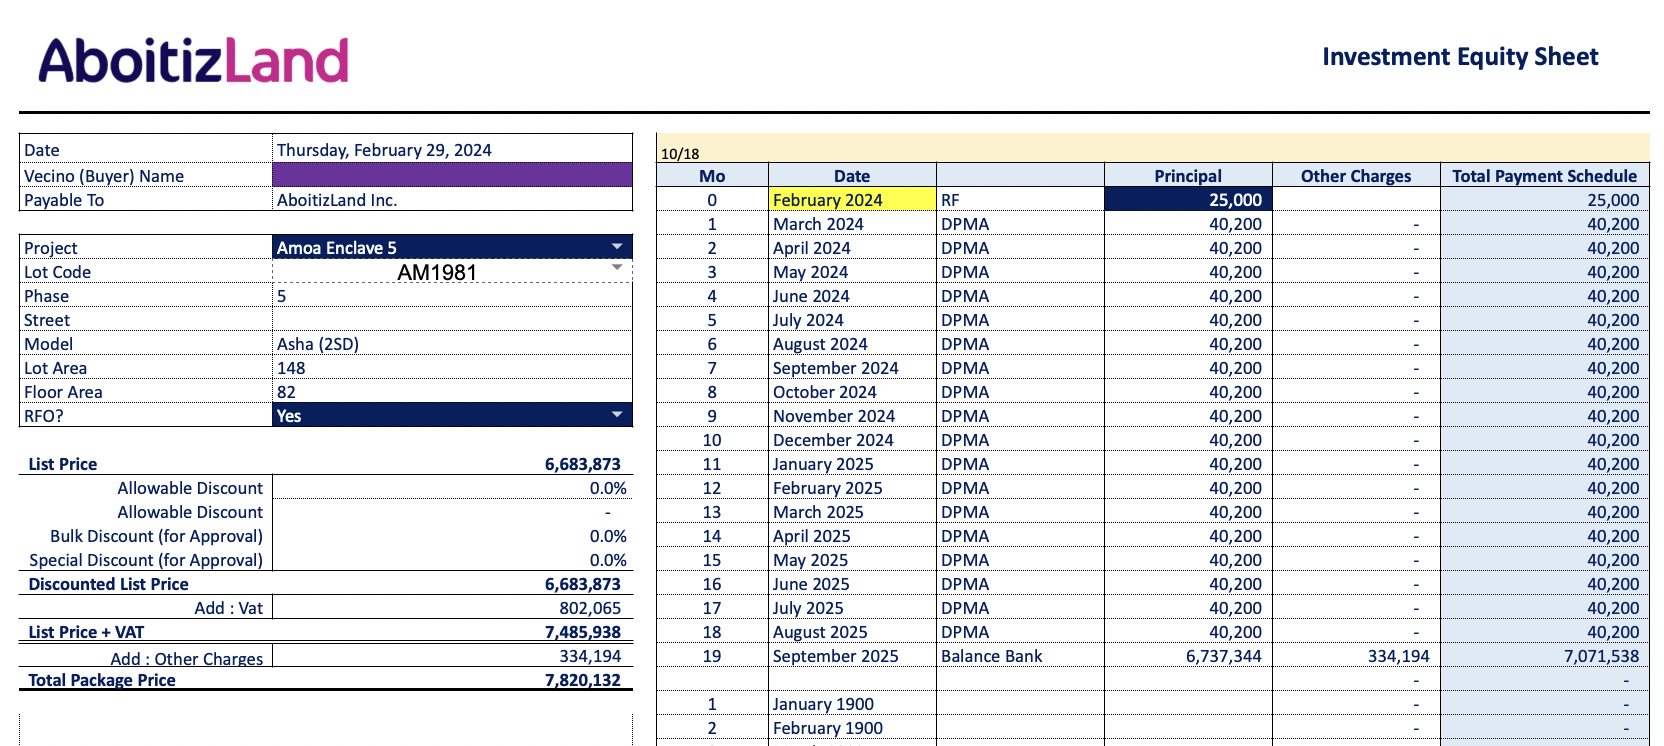
Task: Select the Model cell Asha (2SD)
Action: (x=452, y=344)
